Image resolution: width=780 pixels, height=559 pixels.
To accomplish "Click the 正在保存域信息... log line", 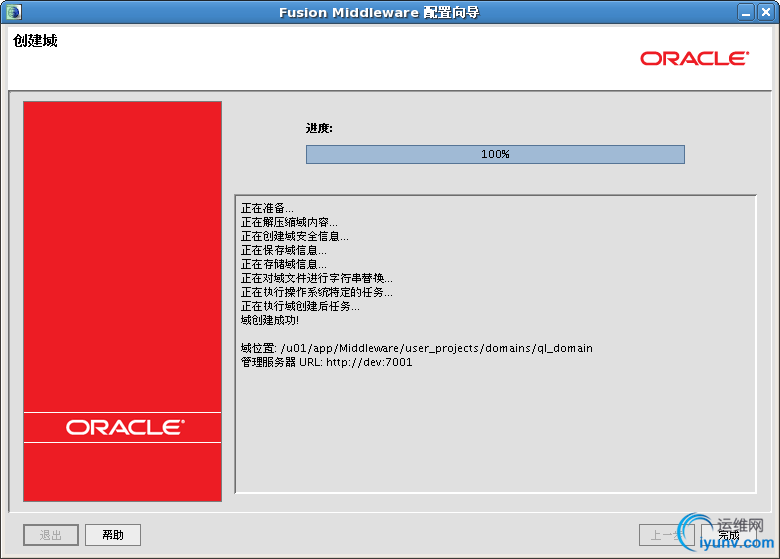I will point(284,250).
